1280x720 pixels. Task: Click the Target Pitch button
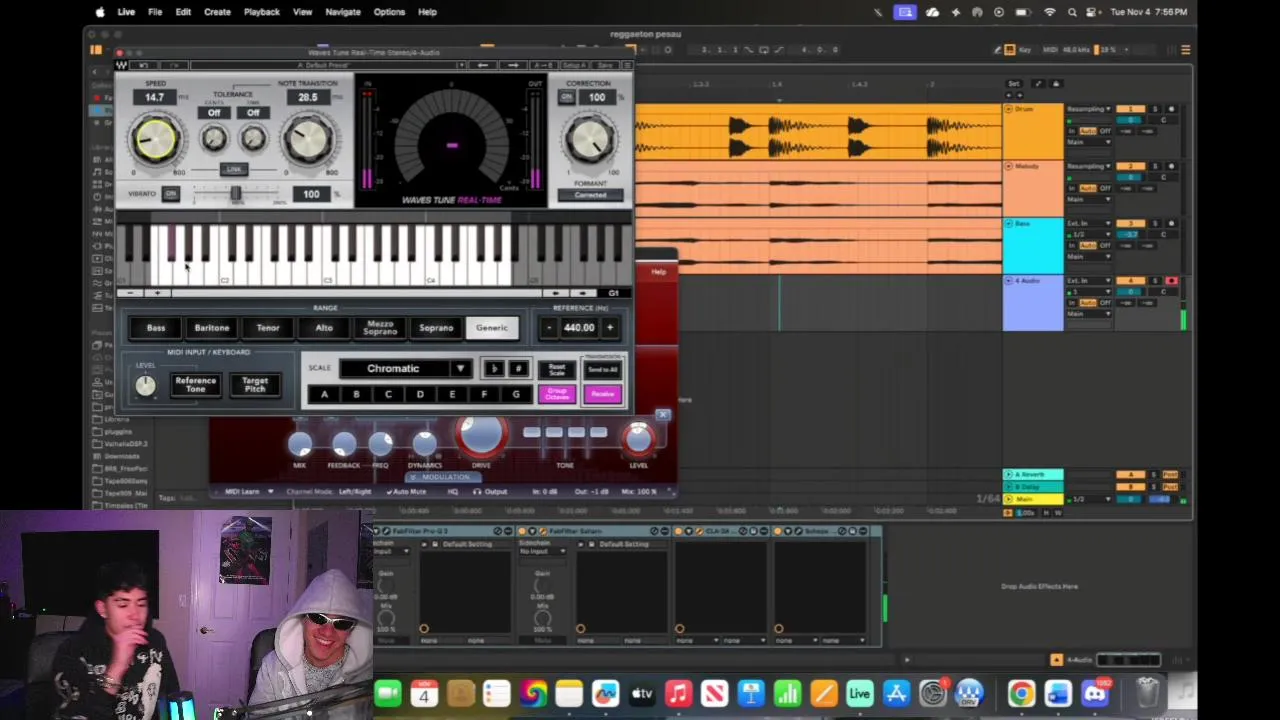pos(255,384)
